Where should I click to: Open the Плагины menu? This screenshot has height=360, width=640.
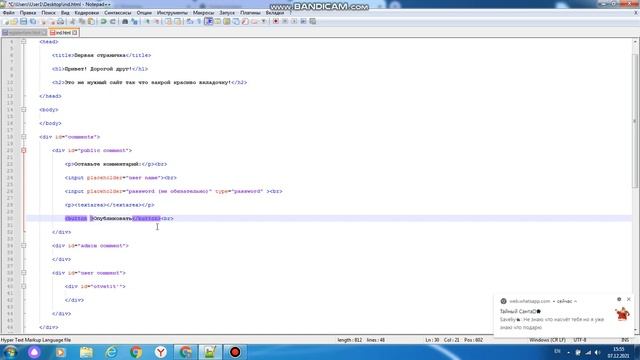(x=250, y=13)
